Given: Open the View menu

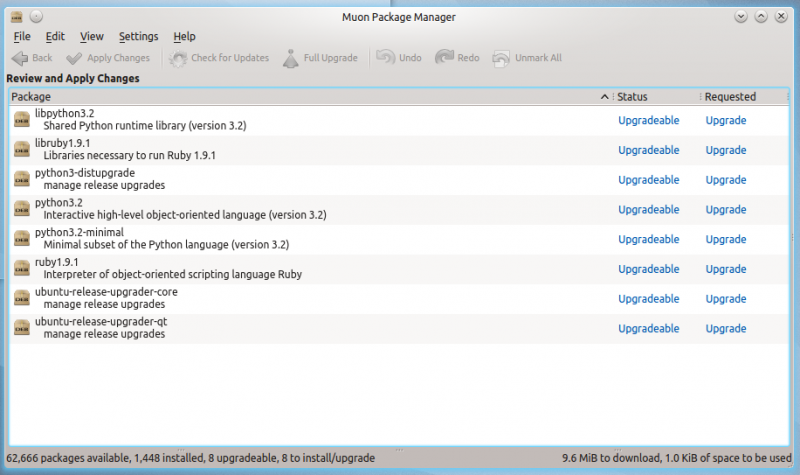Looking at the screenshot, I should click(x=92, y=36).
